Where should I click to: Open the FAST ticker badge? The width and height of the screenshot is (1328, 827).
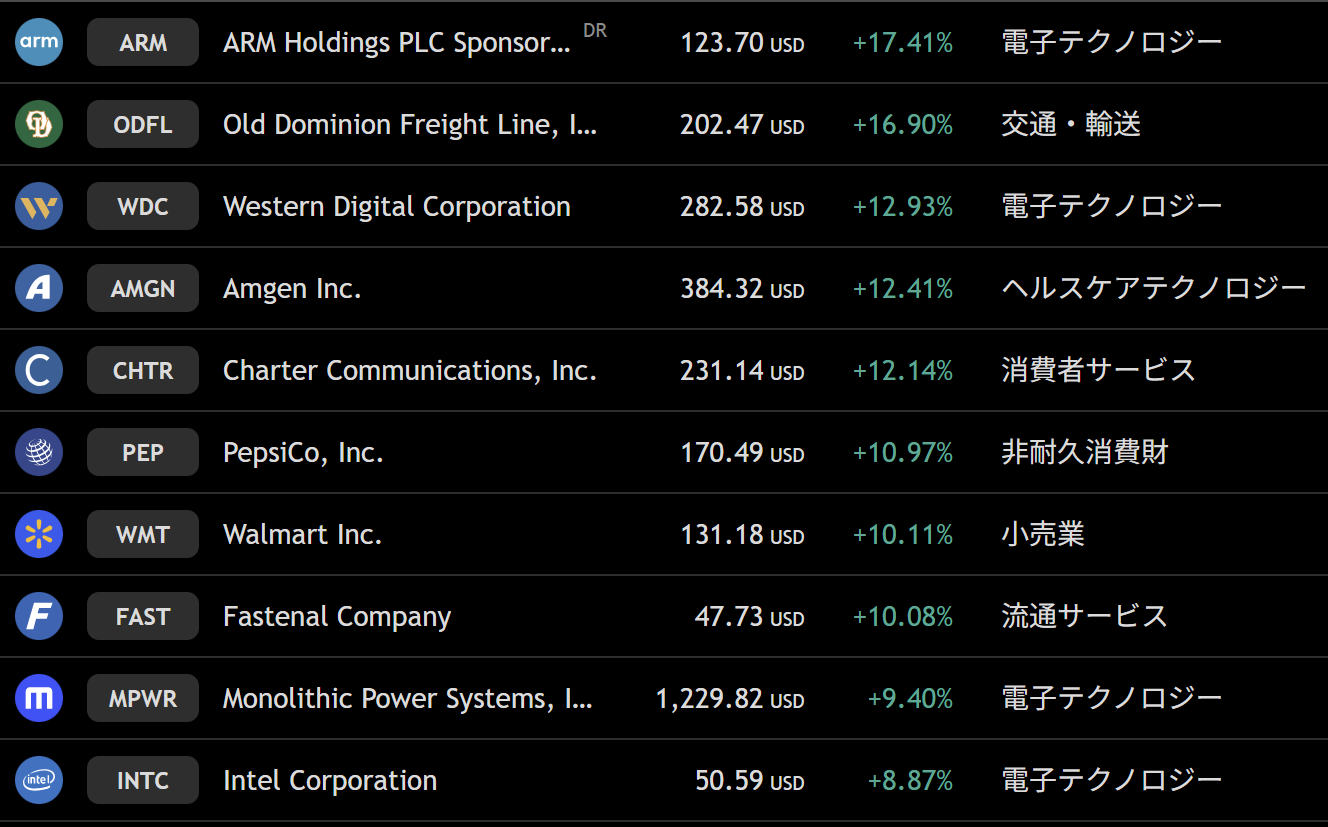click(143, 616)
